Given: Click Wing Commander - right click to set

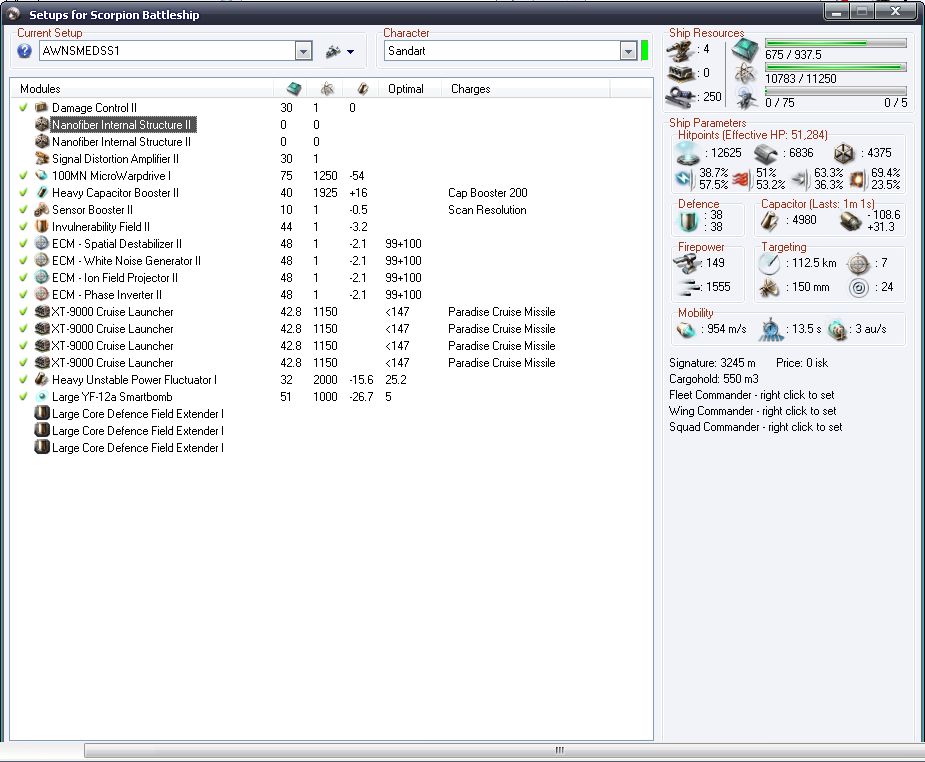Looking at the screenshot, I should coord(752,411).
